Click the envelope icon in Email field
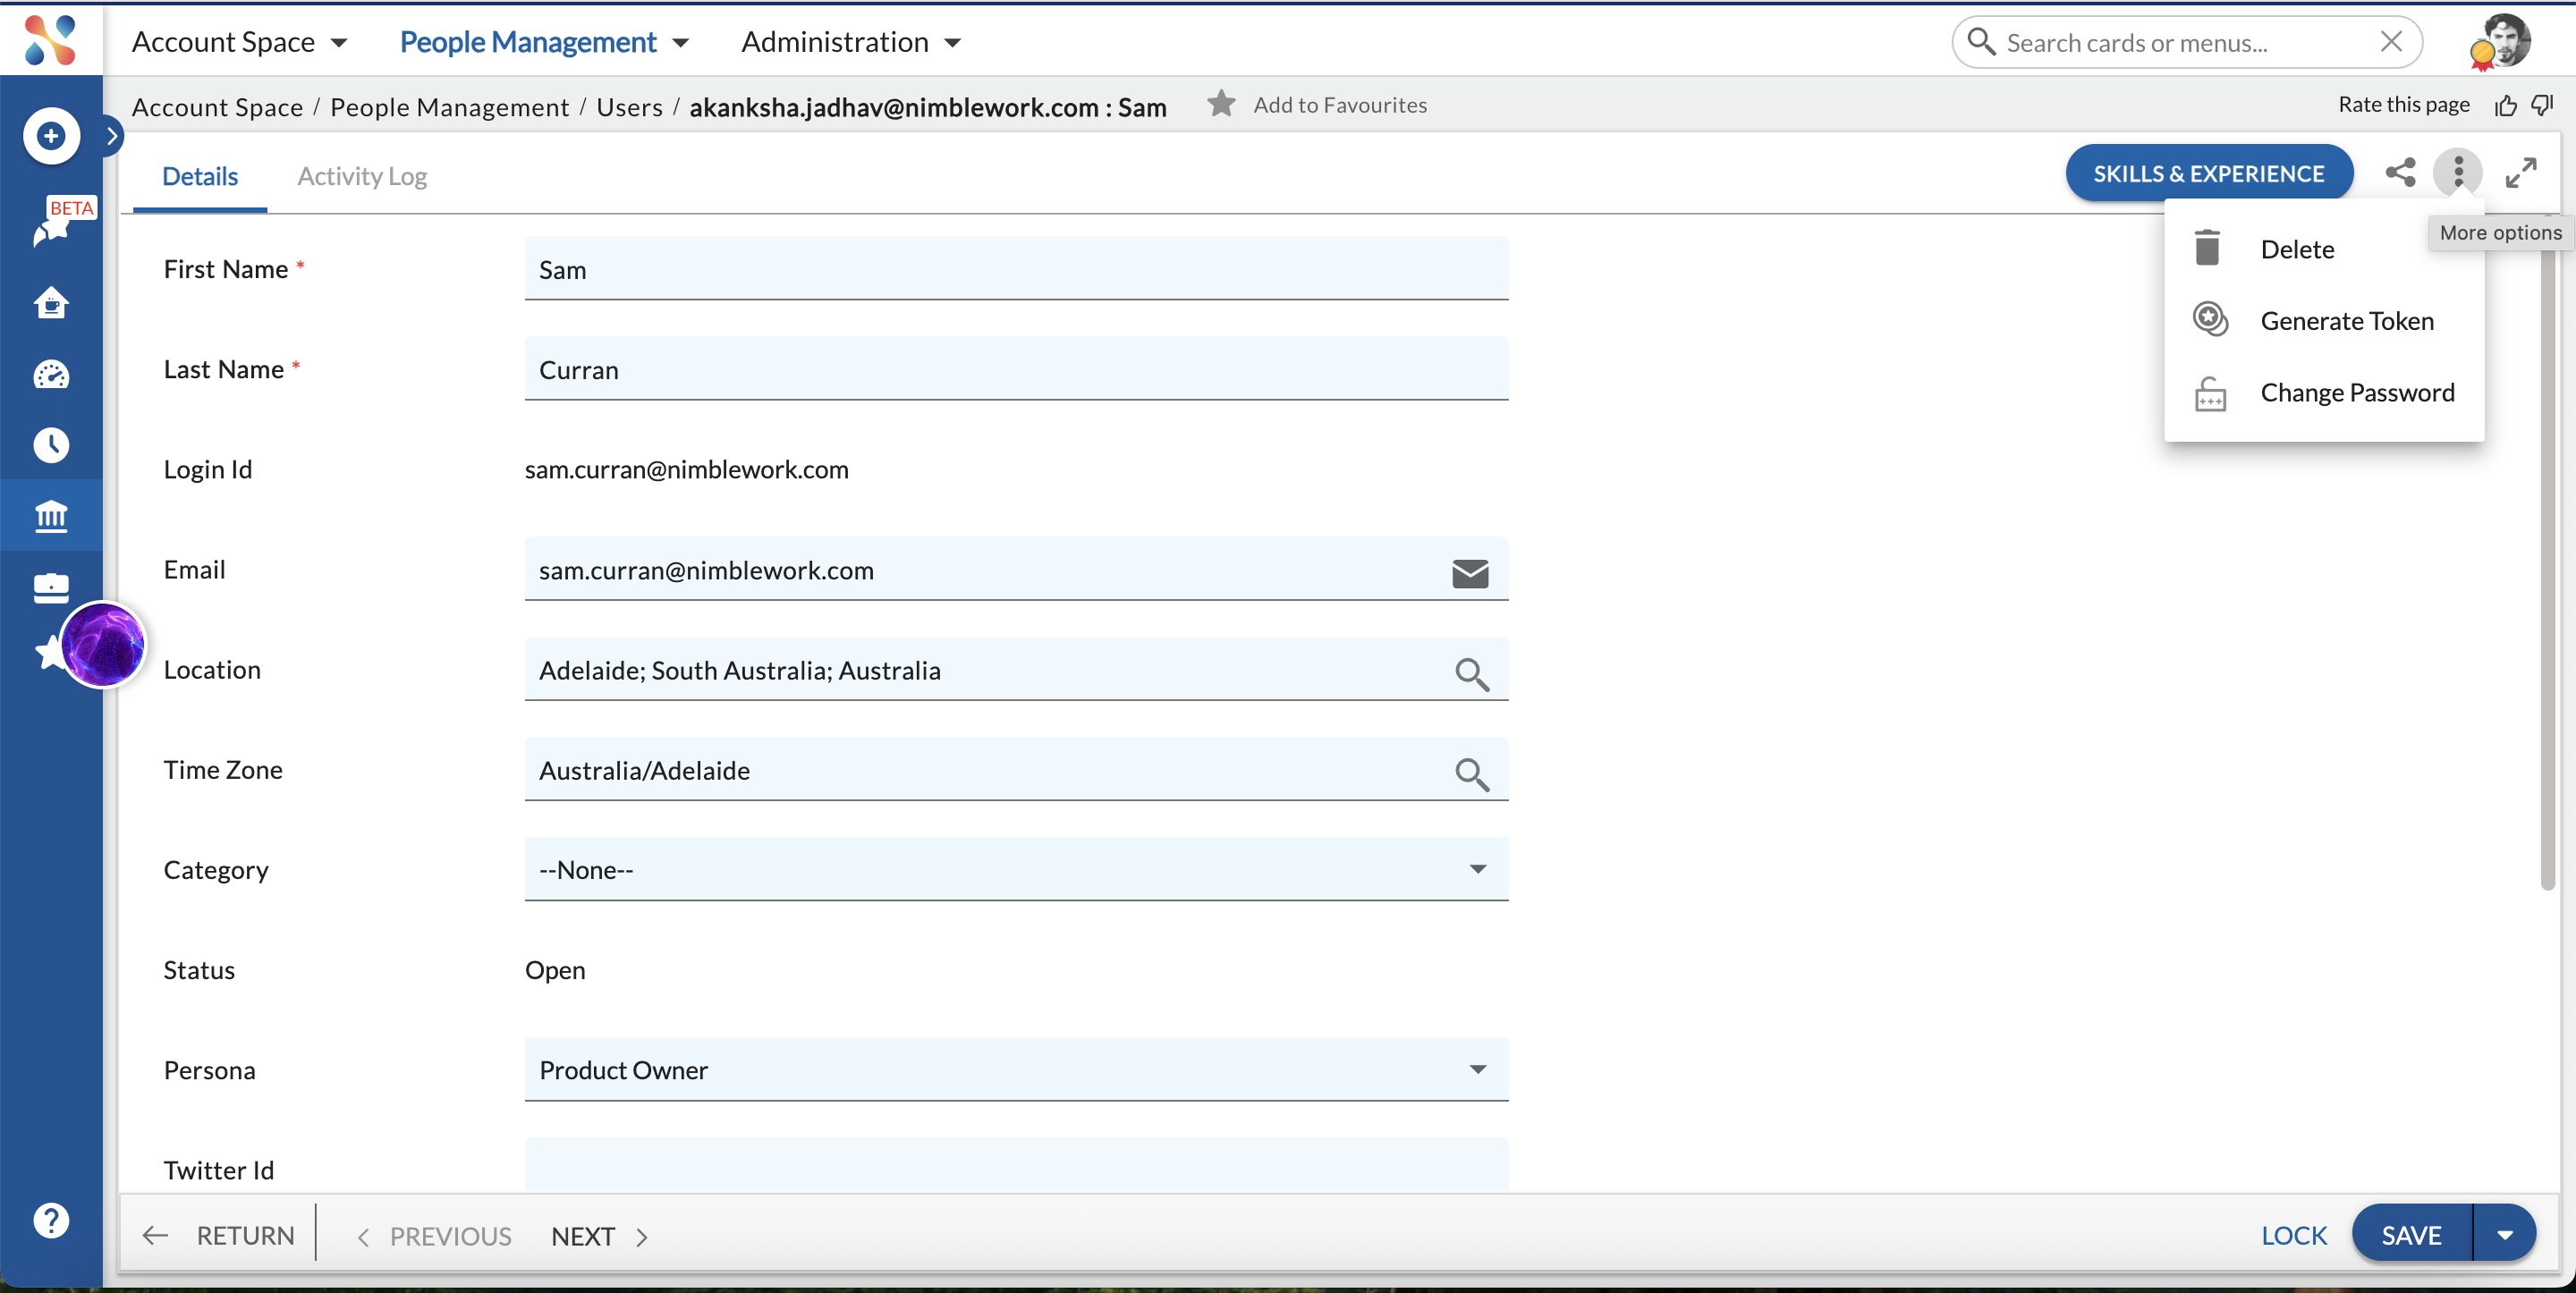This screenshot has width=2576, height=1293. (1470, 573)
